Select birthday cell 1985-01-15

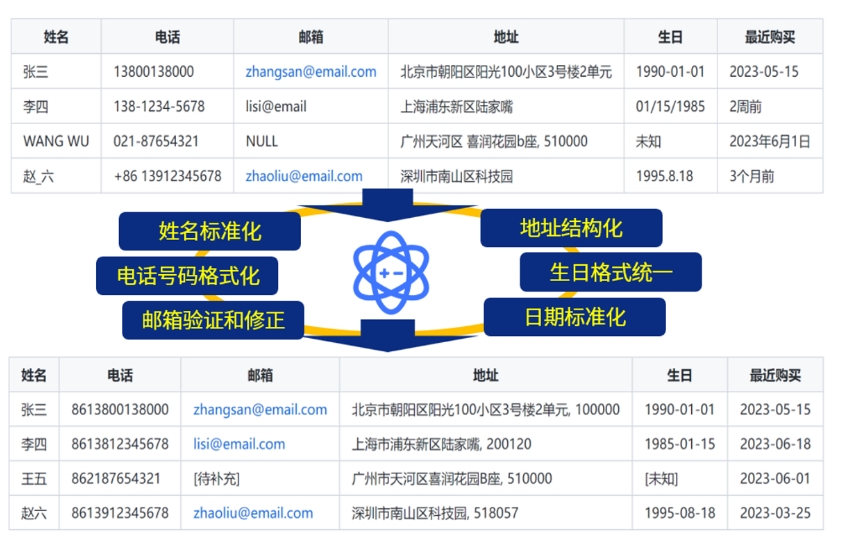[x=680, y=444]
